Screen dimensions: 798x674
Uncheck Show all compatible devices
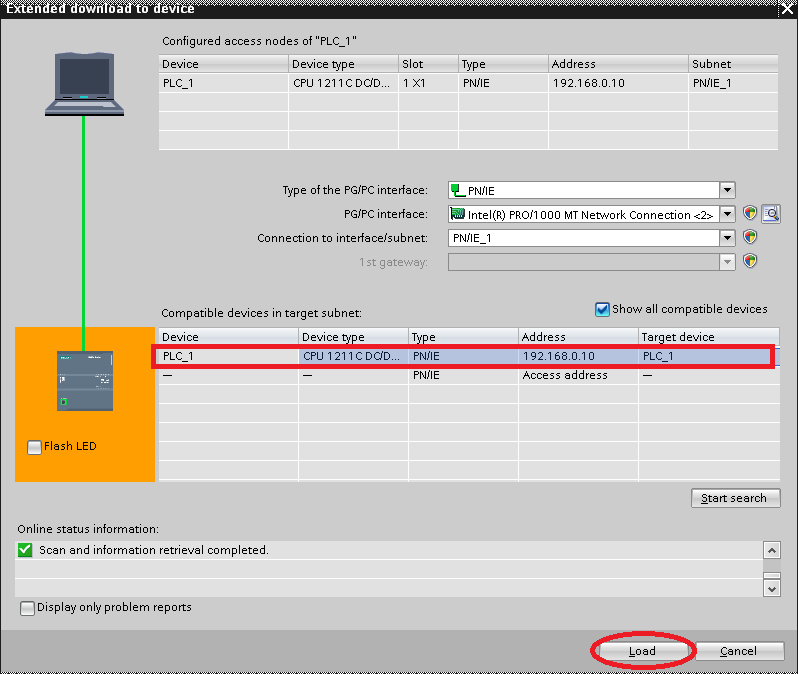pos(602,310)
